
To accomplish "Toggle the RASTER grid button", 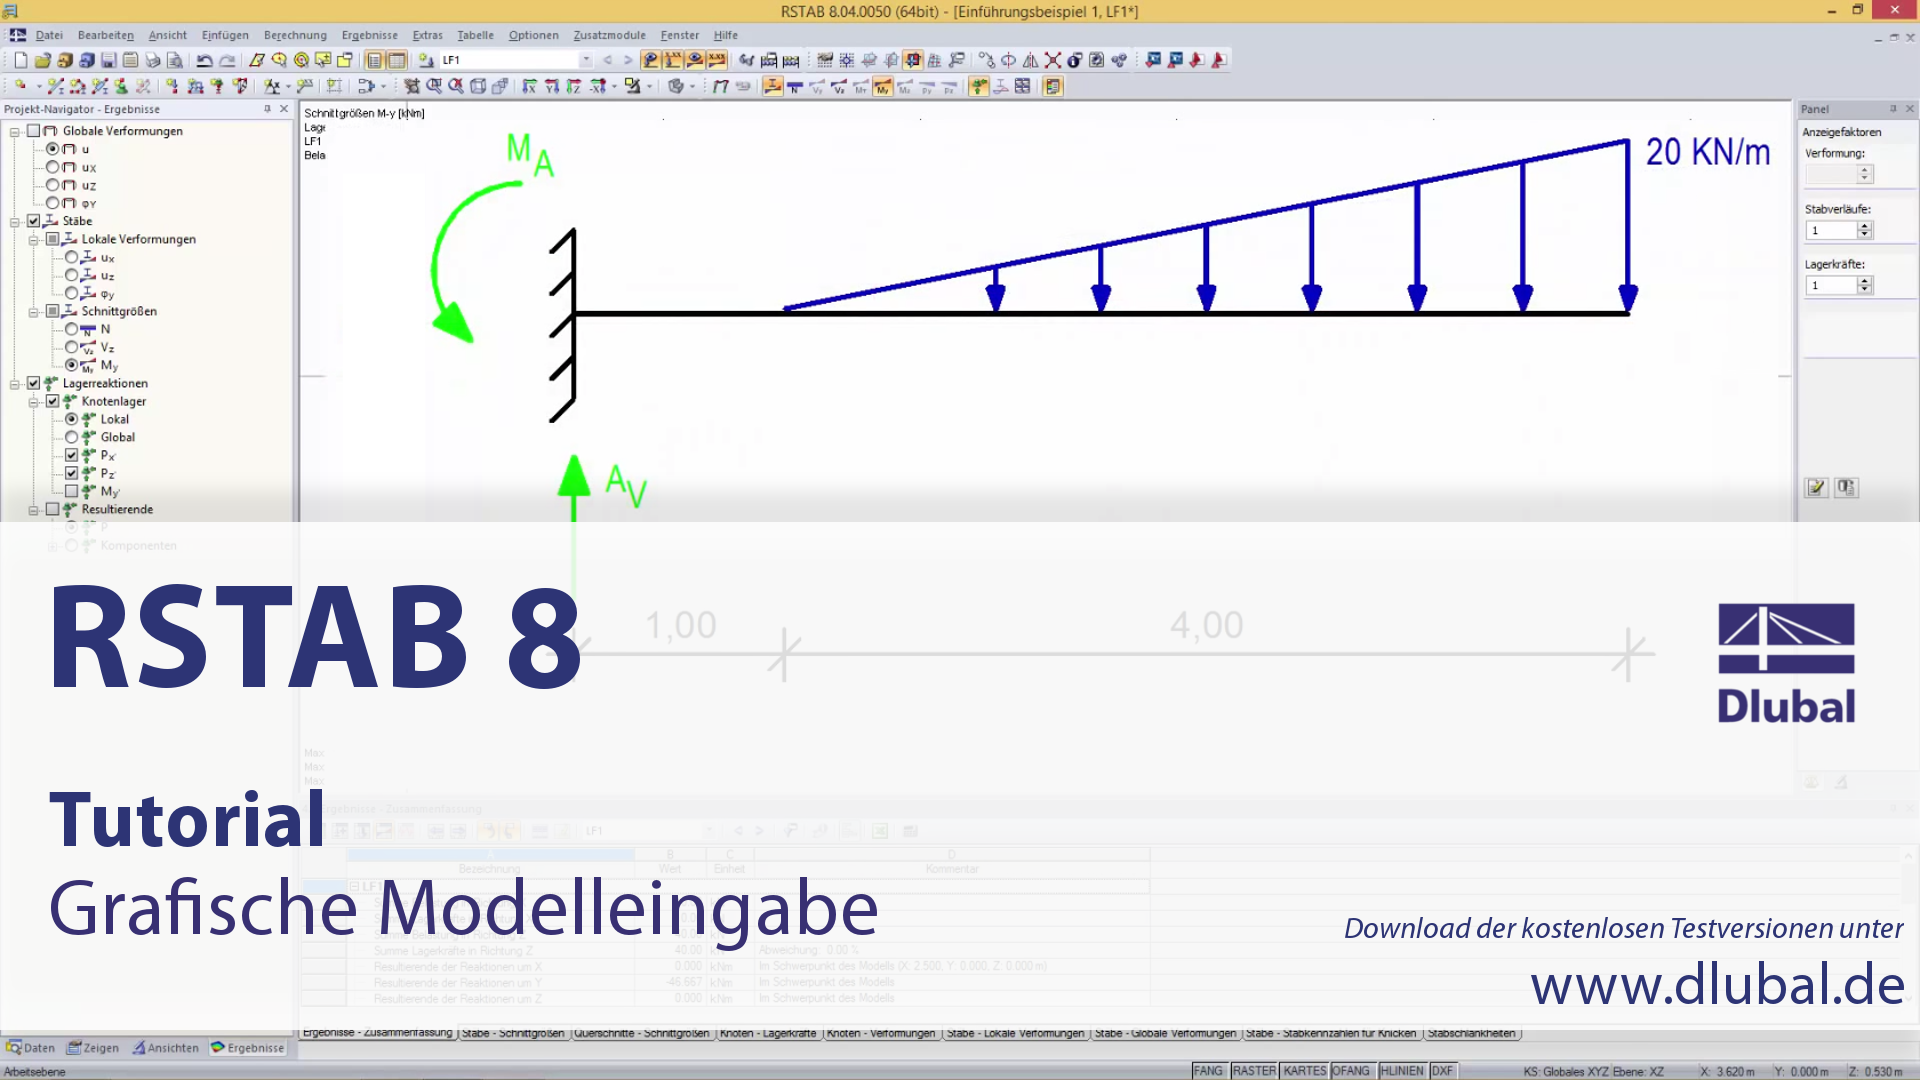I will point(1254,1071).
